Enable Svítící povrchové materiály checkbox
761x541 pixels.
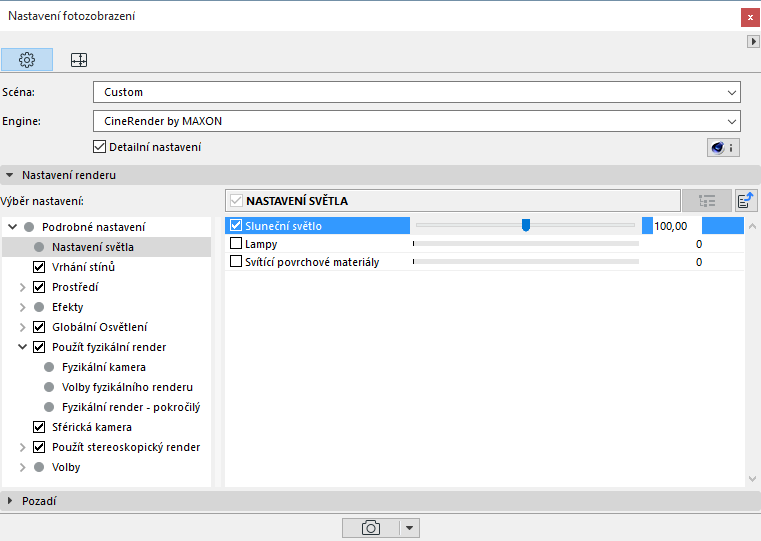(x=236, y=262)
